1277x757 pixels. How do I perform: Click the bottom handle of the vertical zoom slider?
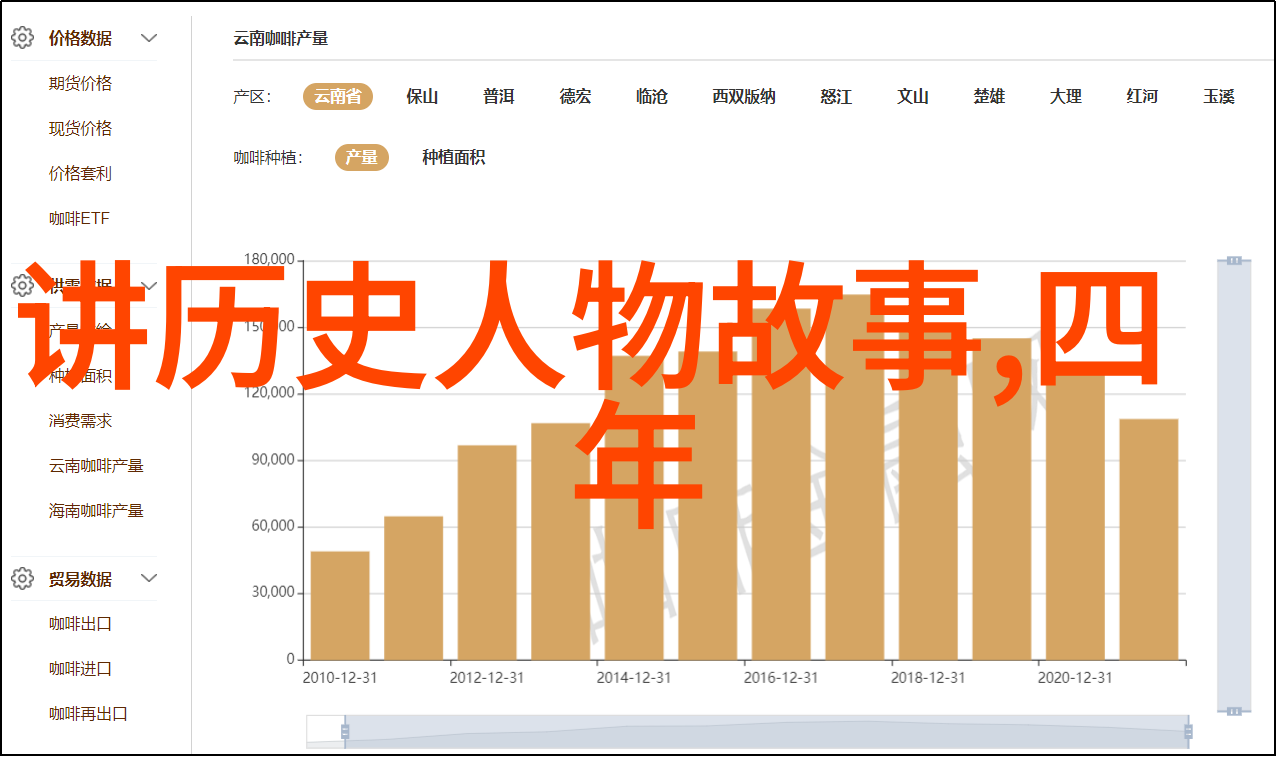[1234, 710]
